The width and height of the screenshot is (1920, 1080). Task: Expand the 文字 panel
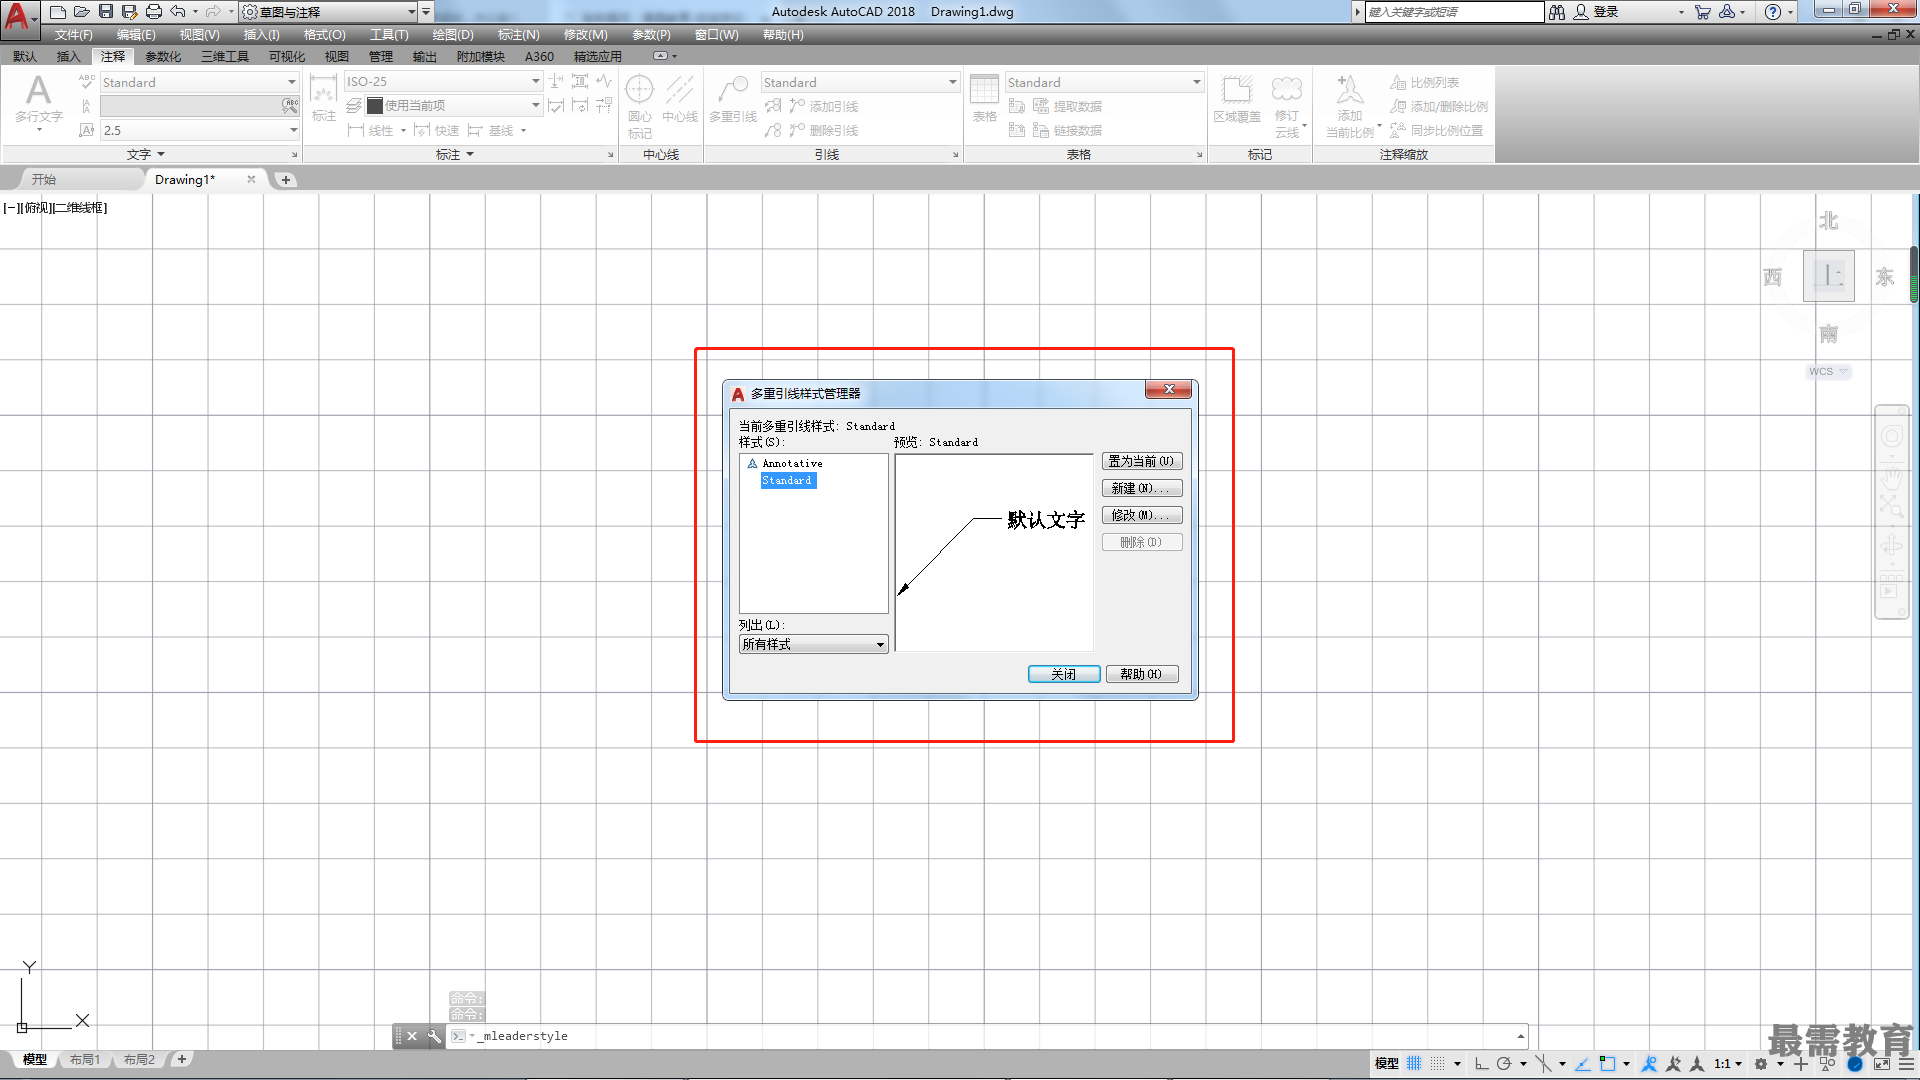click(x=146, y=154)
